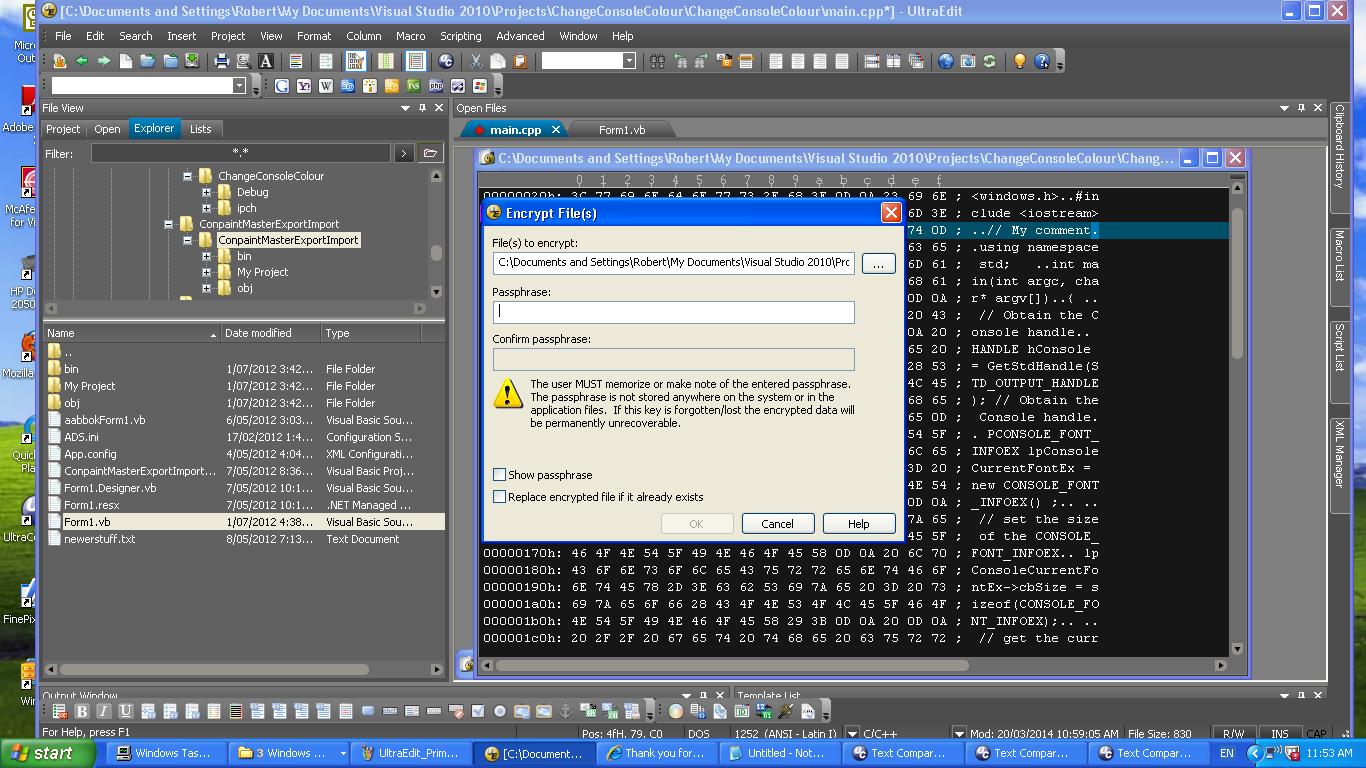This screenshot has height=768, width=1366.
Task: Select newerstuff.txt in the file list
Action: pos(99,539)
